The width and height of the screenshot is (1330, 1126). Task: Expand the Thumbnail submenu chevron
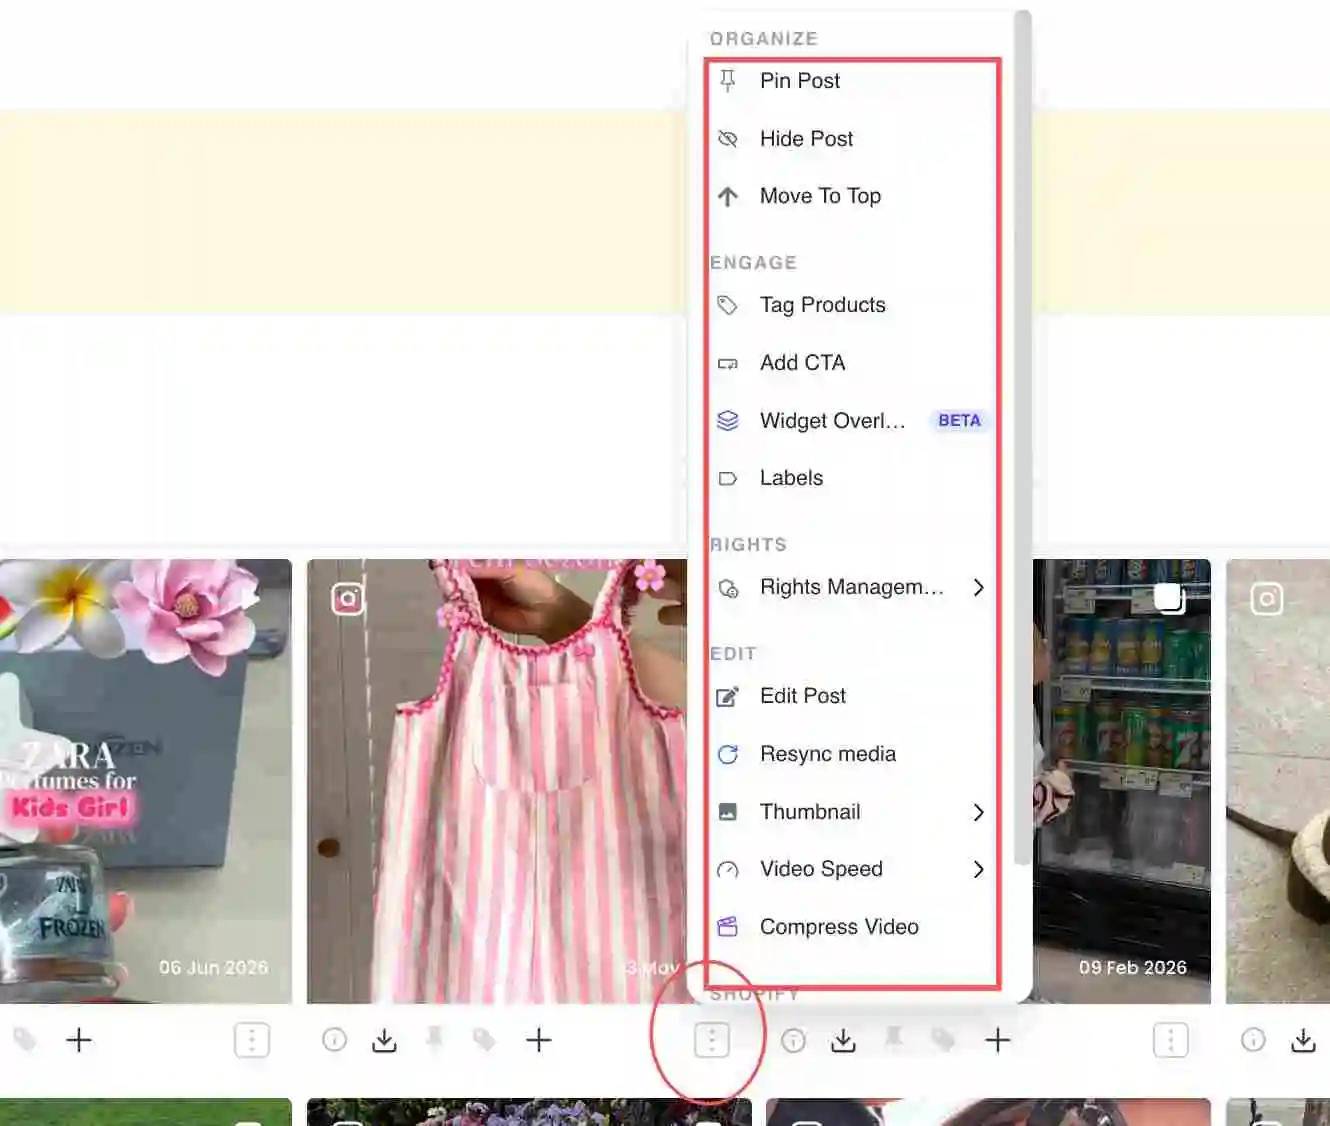(978, 813)
